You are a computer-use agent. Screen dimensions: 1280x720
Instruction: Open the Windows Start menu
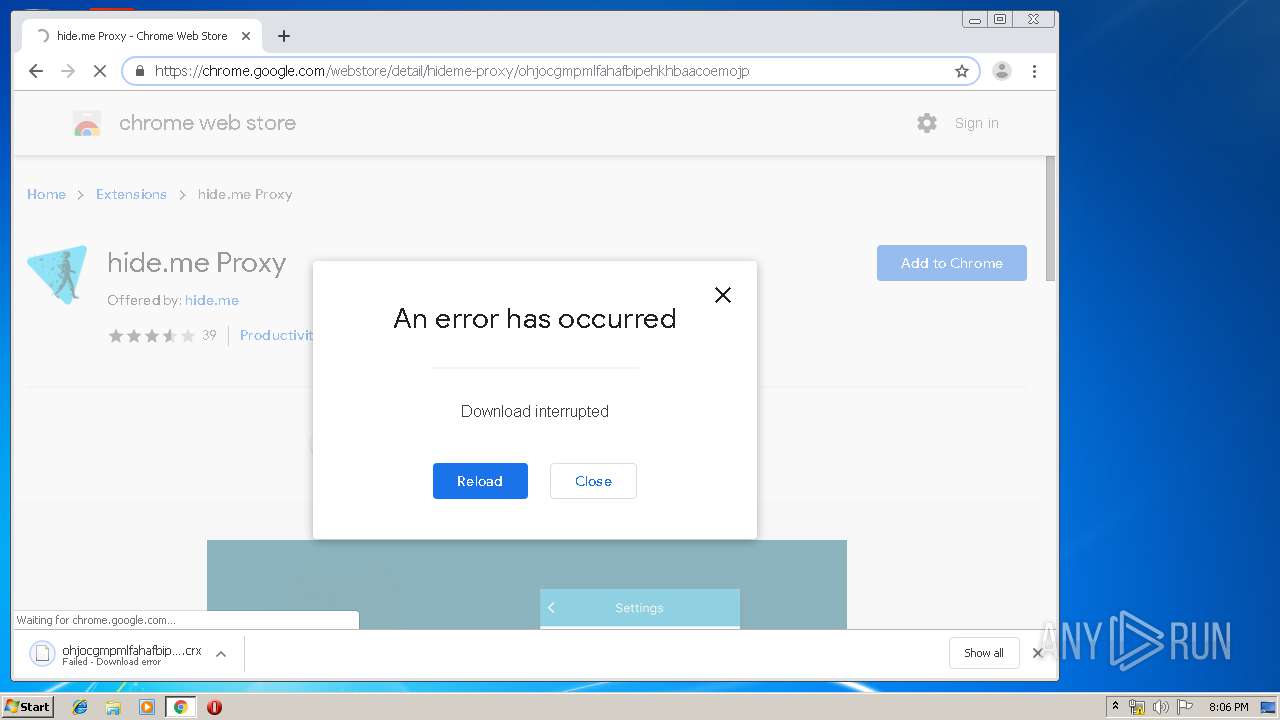click(28, 707)
